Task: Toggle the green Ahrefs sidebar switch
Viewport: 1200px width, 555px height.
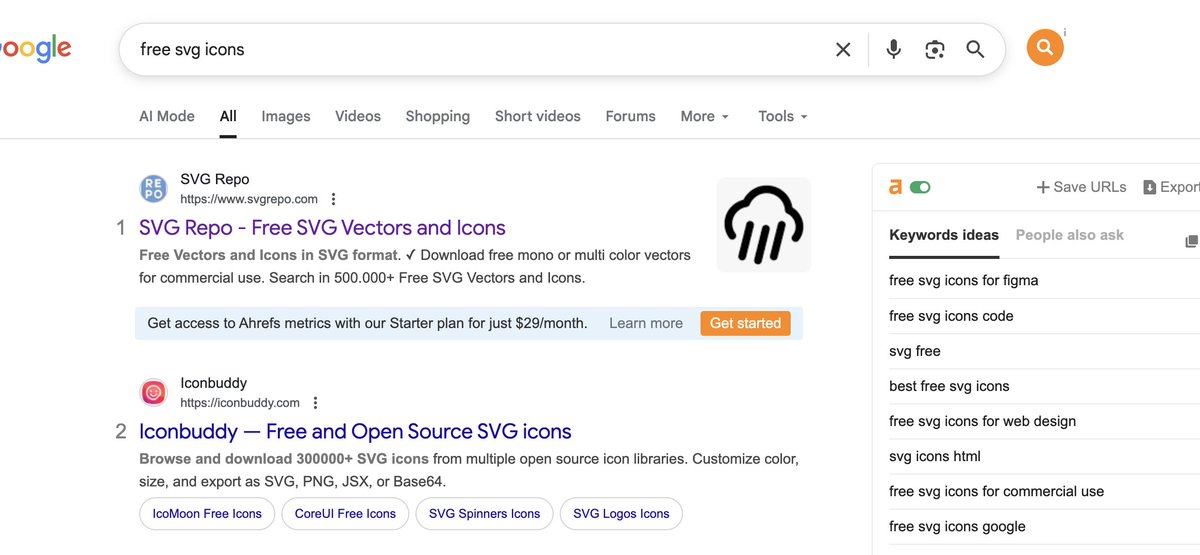Action: pyautogui.click(x=920, y=187)
